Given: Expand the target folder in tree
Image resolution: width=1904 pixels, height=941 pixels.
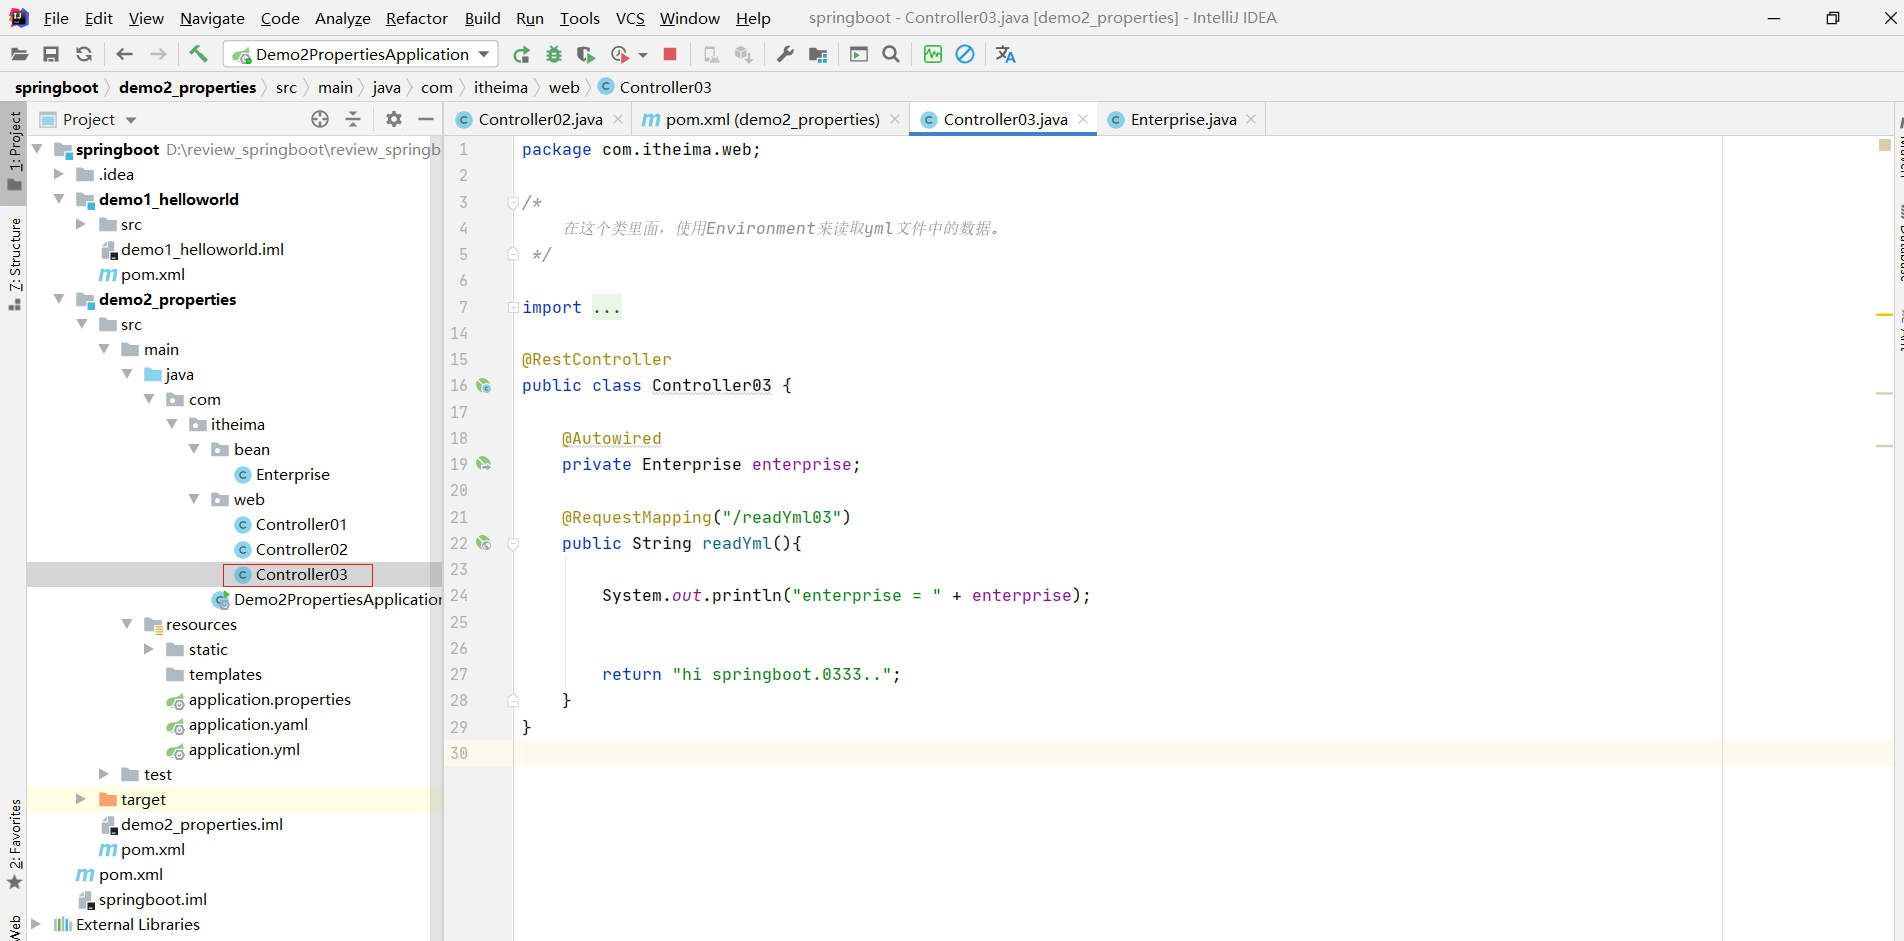Looking at the screenshot, I should [x=81, y=799].
